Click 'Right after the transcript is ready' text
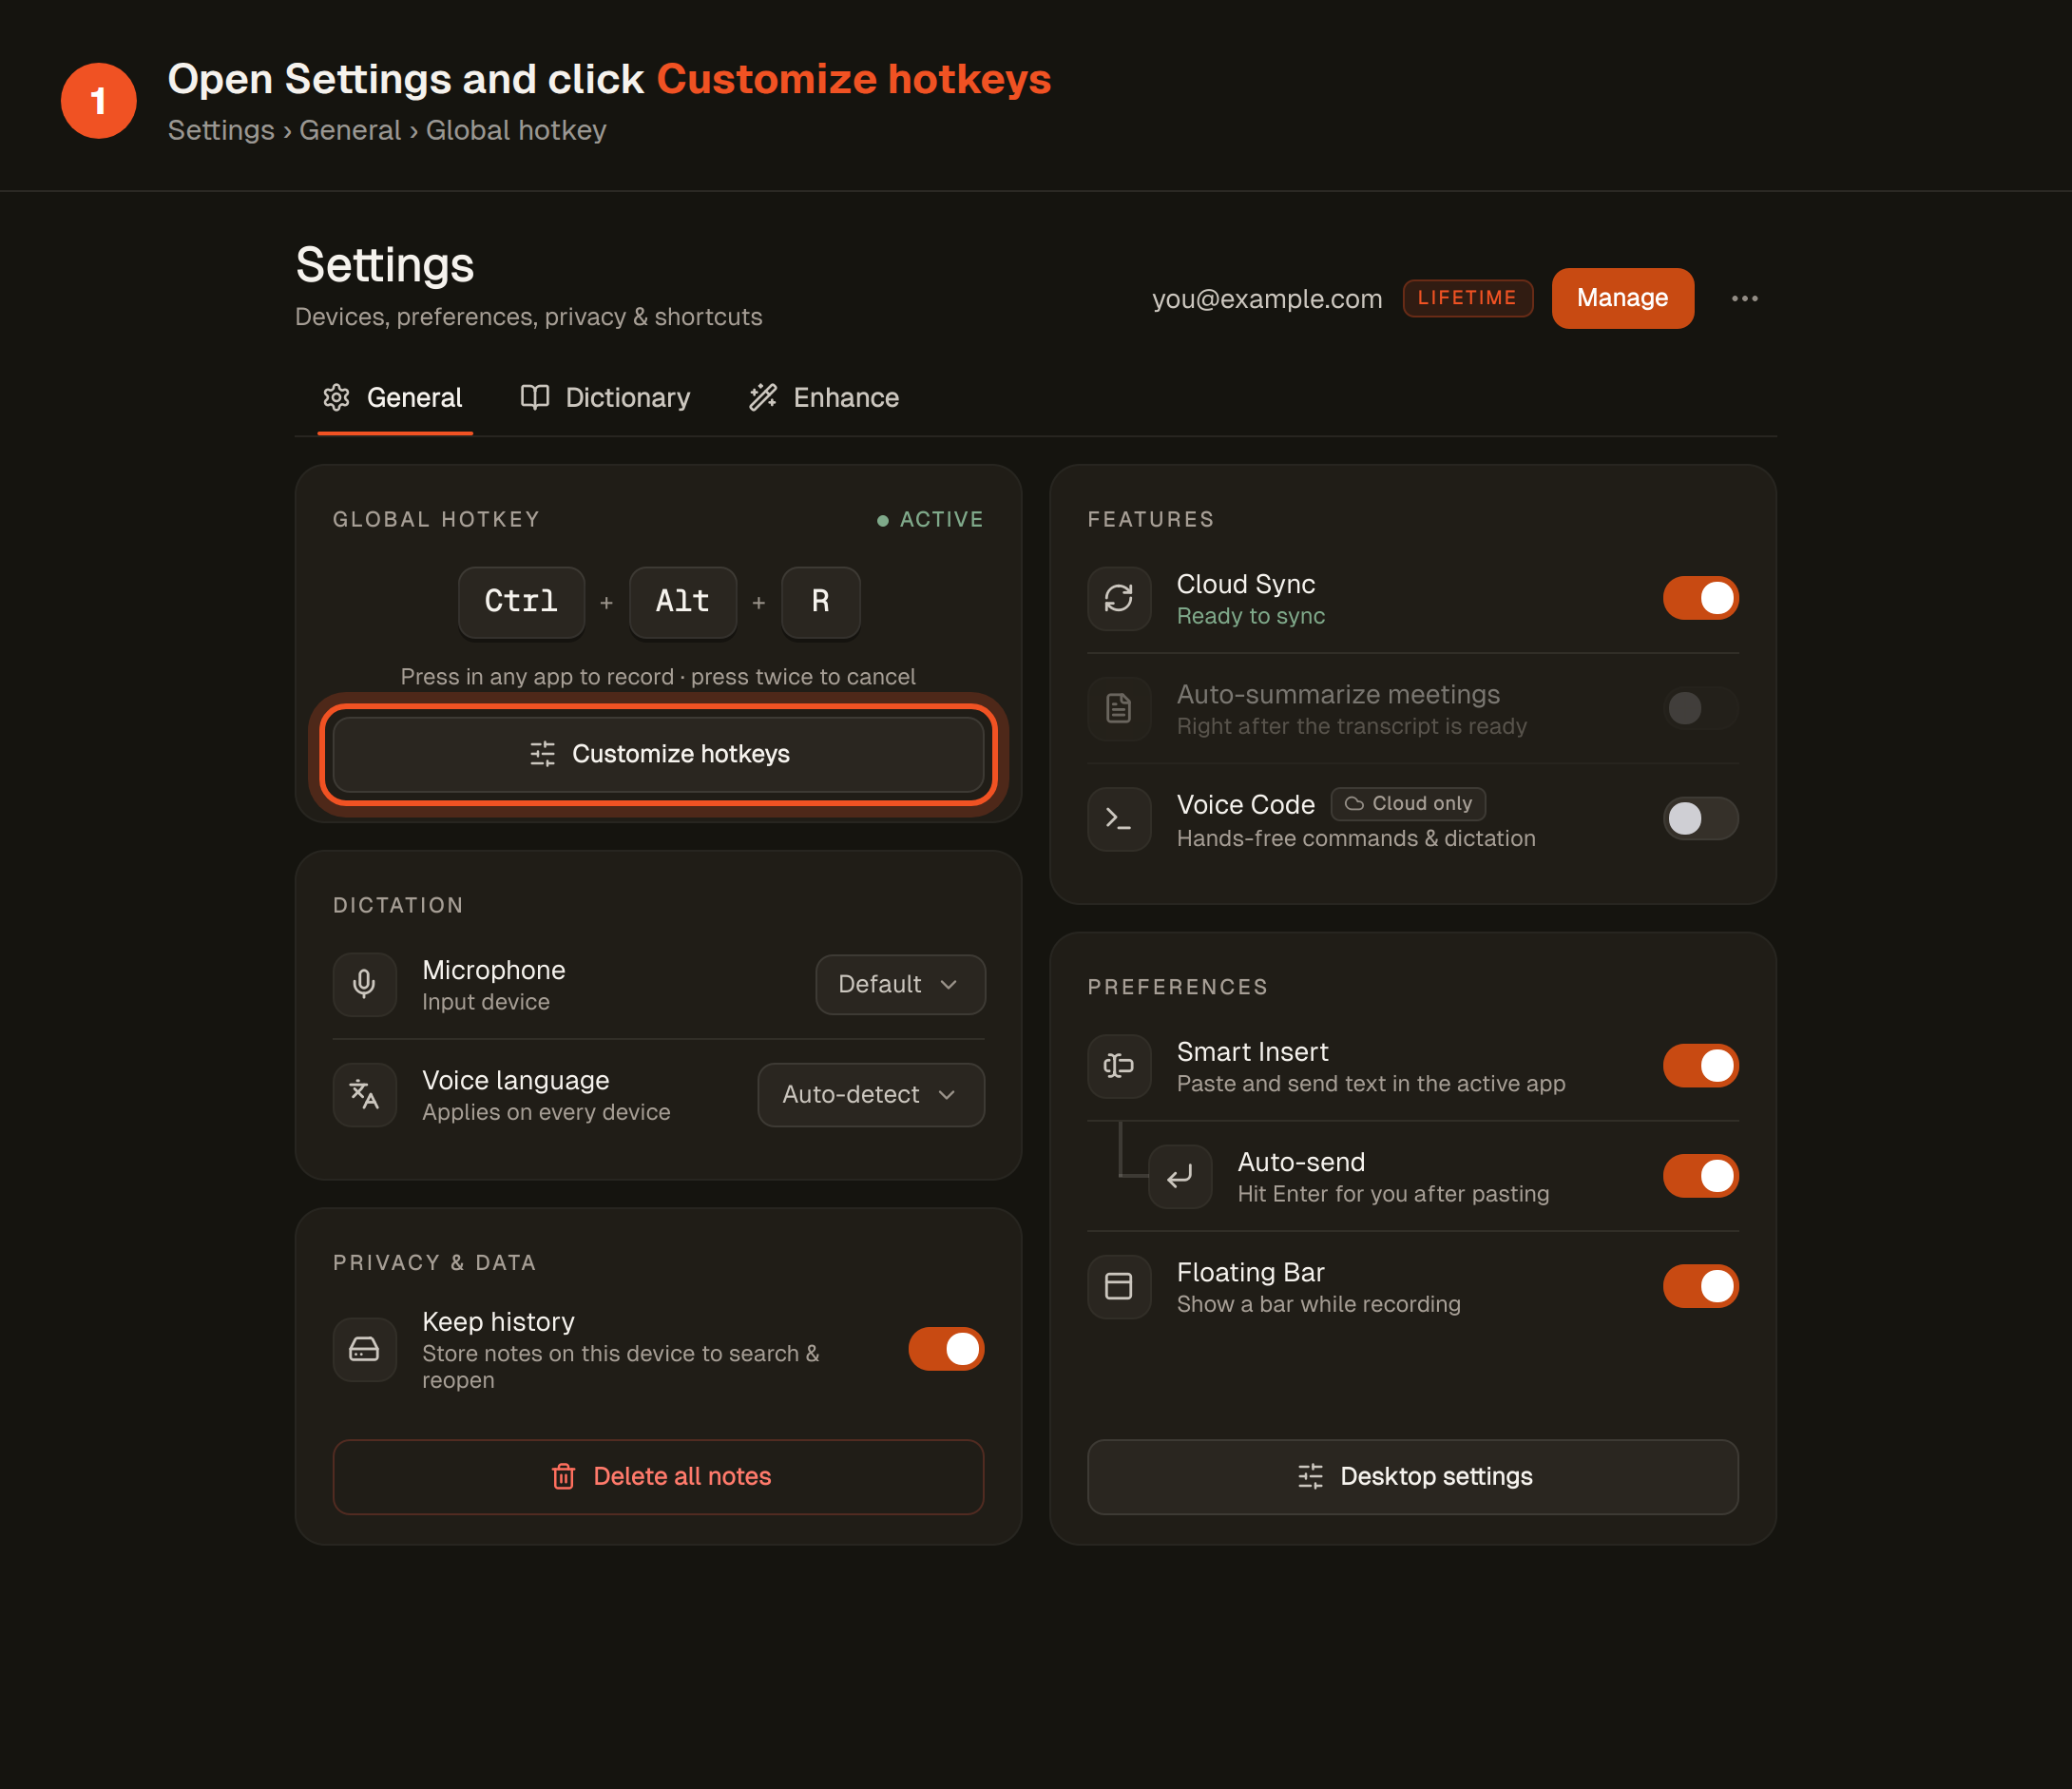 point(1352,726)
